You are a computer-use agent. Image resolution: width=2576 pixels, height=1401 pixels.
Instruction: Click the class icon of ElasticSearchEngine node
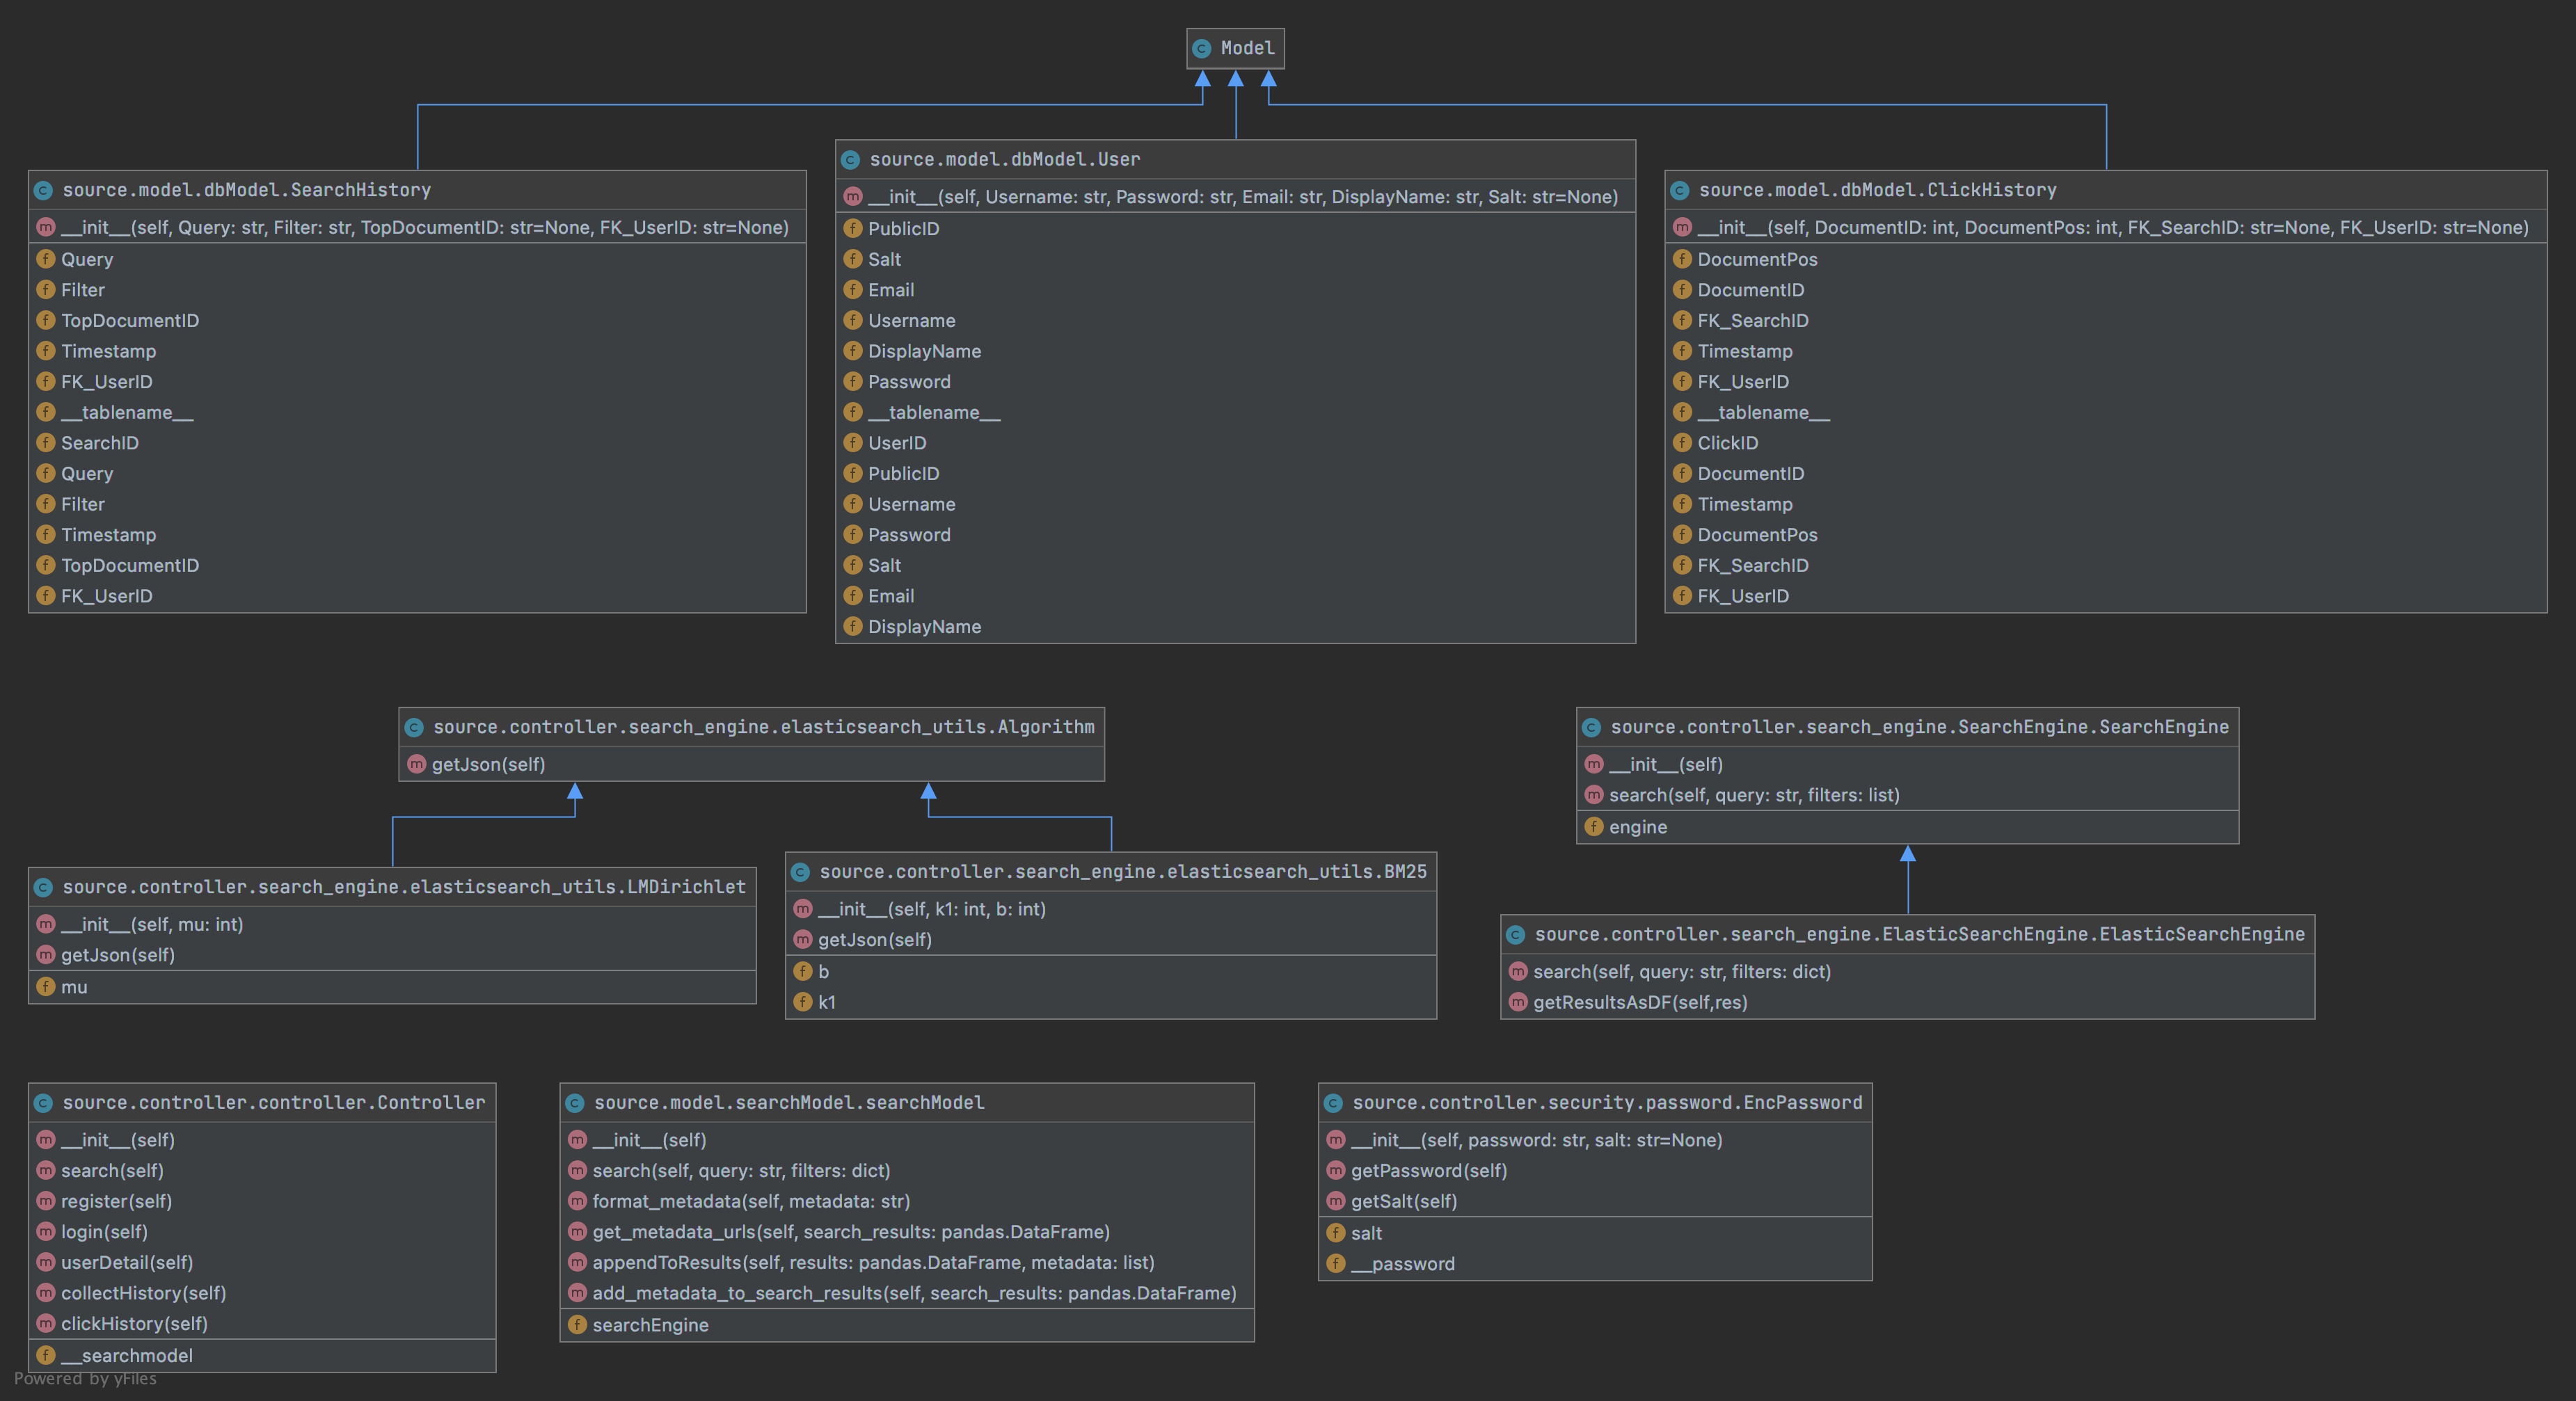click(1516, 934)
